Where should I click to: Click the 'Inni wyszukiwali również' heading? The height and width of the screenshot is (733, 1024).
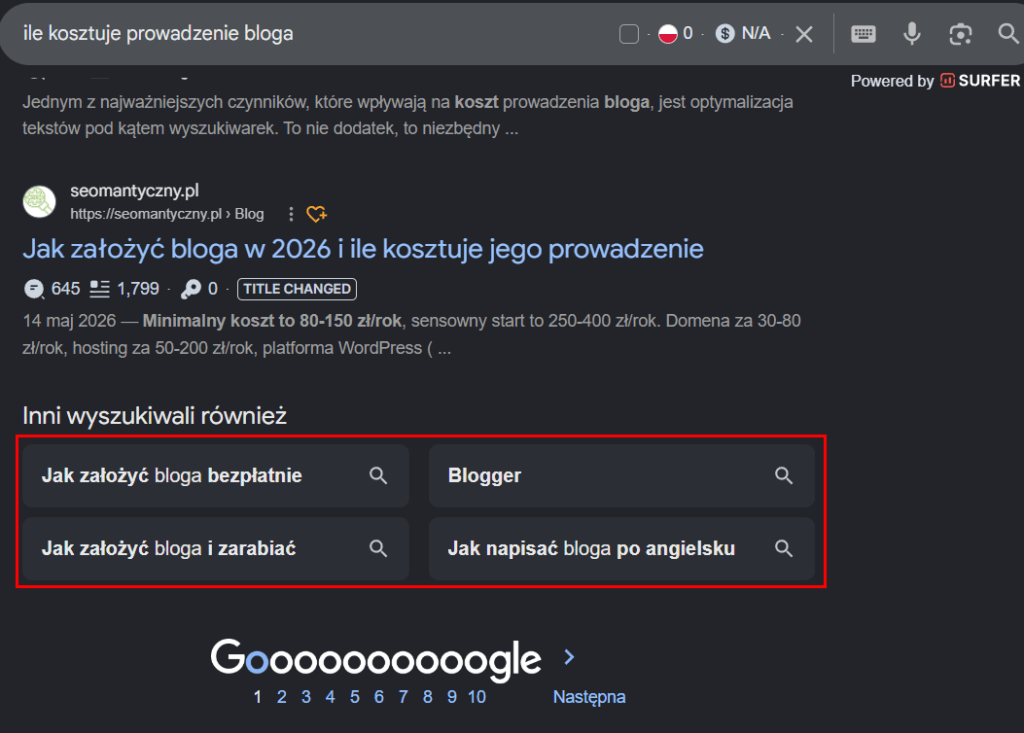tap(155, 415)
